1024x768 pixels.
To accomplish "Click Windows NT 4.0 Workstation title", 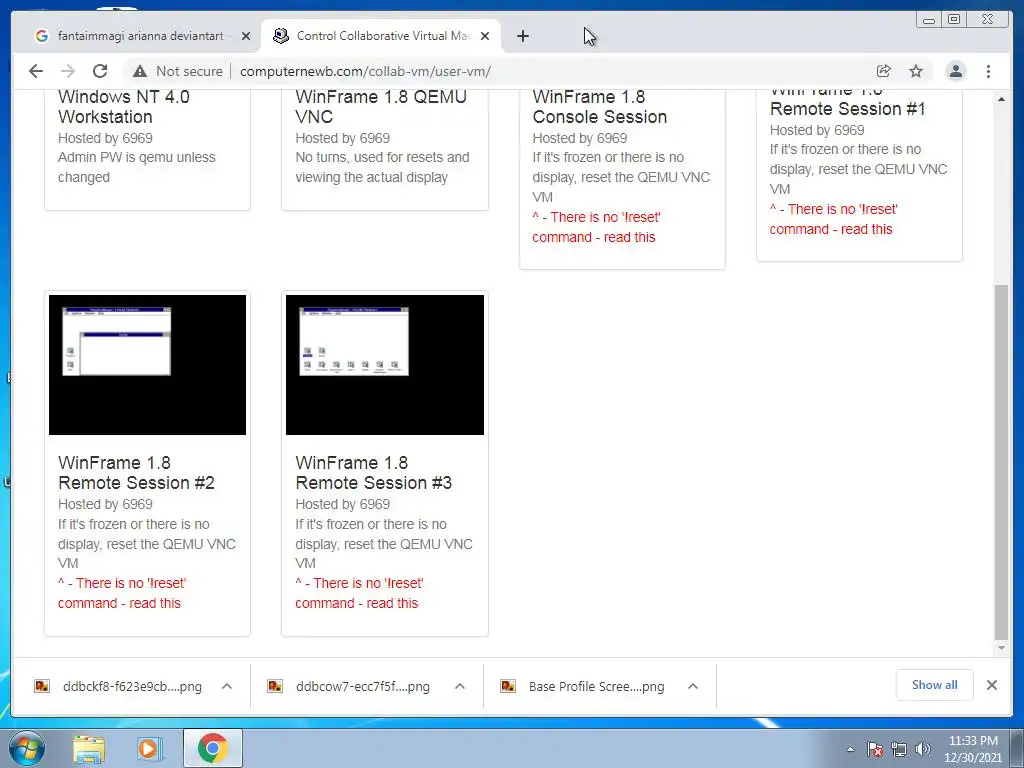I will pos(123,106).
